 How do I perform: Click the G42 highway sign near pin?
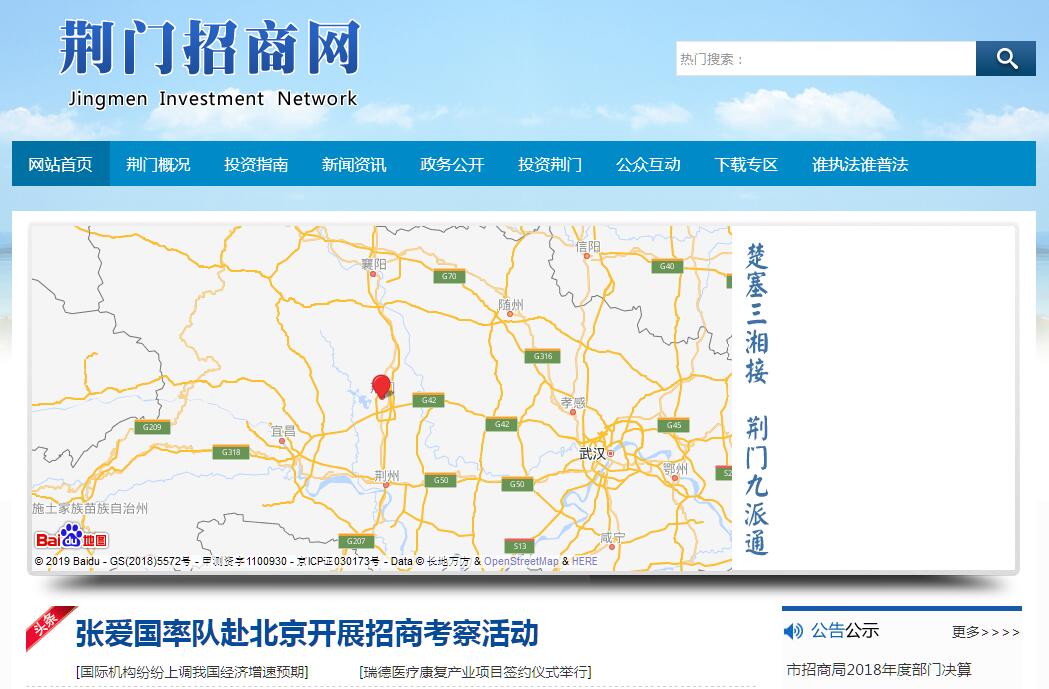[428, 400]
